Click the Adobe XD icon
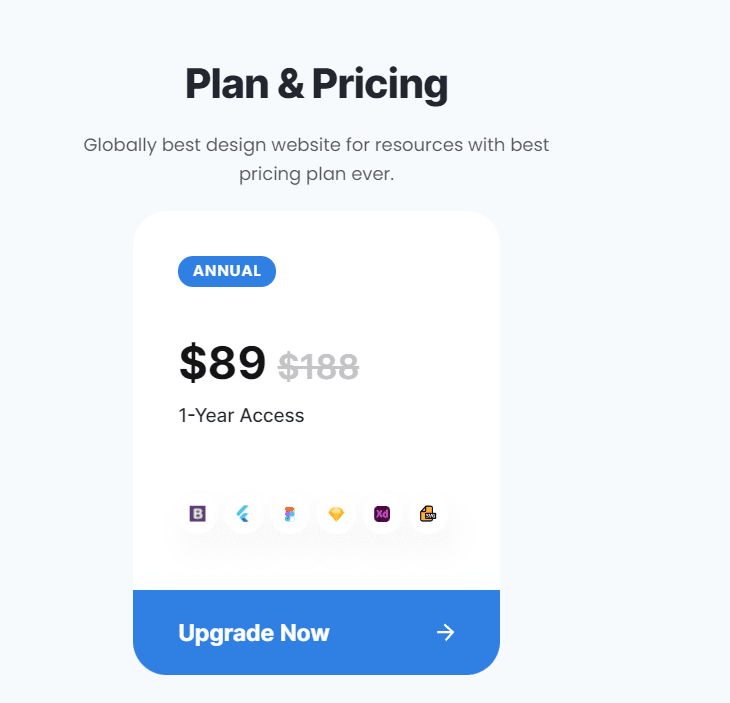Image resolution: width=730 pixels, height=703 pixels. [382, 514]
